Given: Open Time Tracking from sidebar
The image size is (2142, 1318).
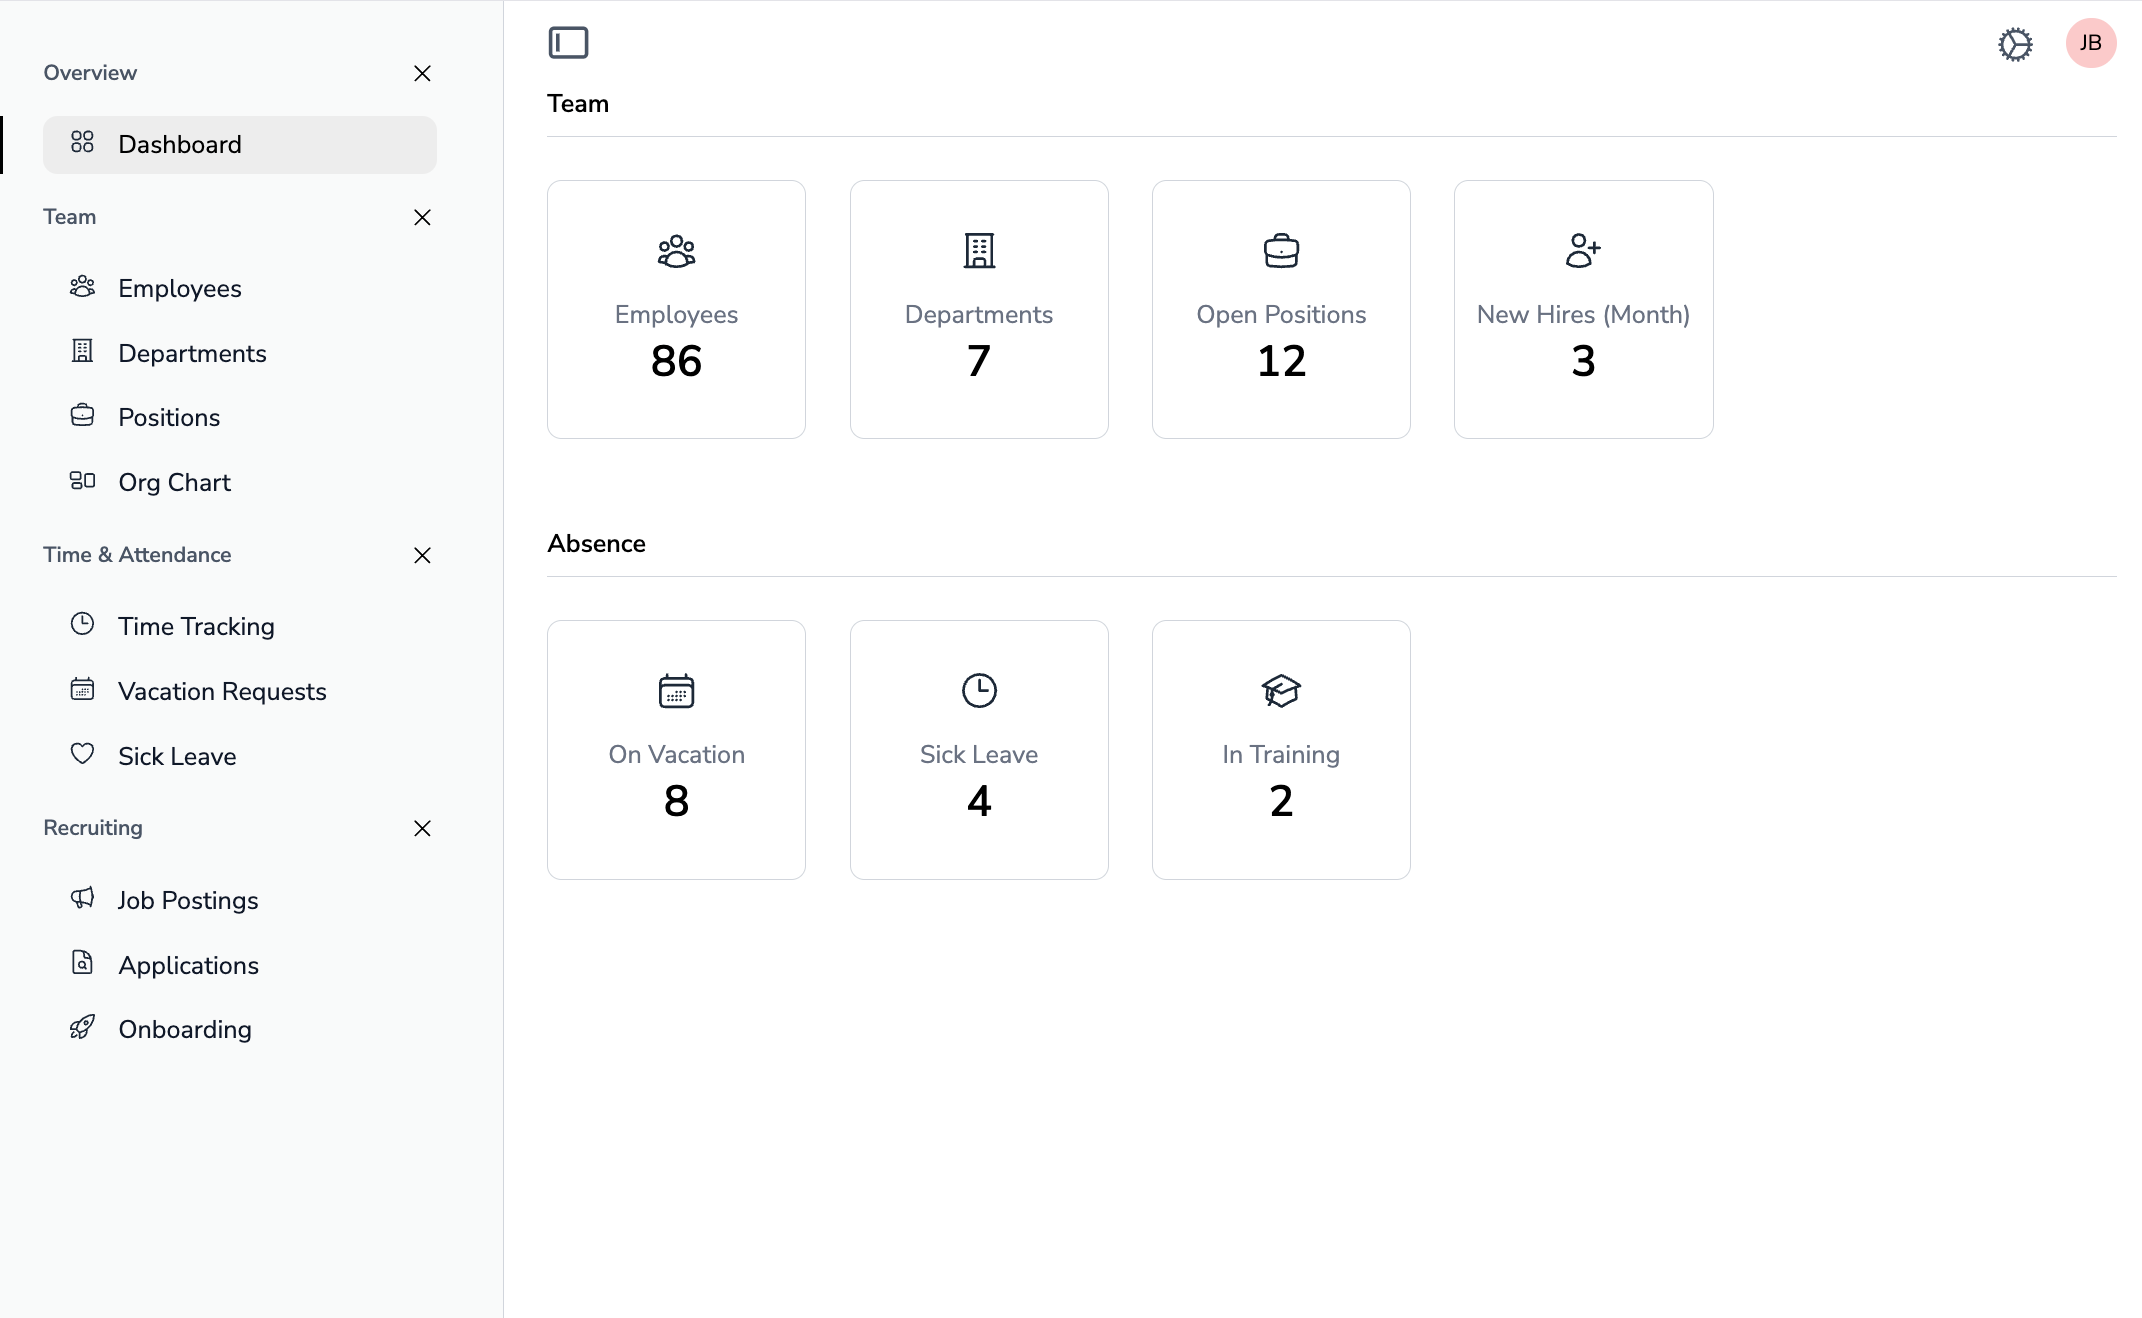Looking at the screenshot, I should point(196,626).
